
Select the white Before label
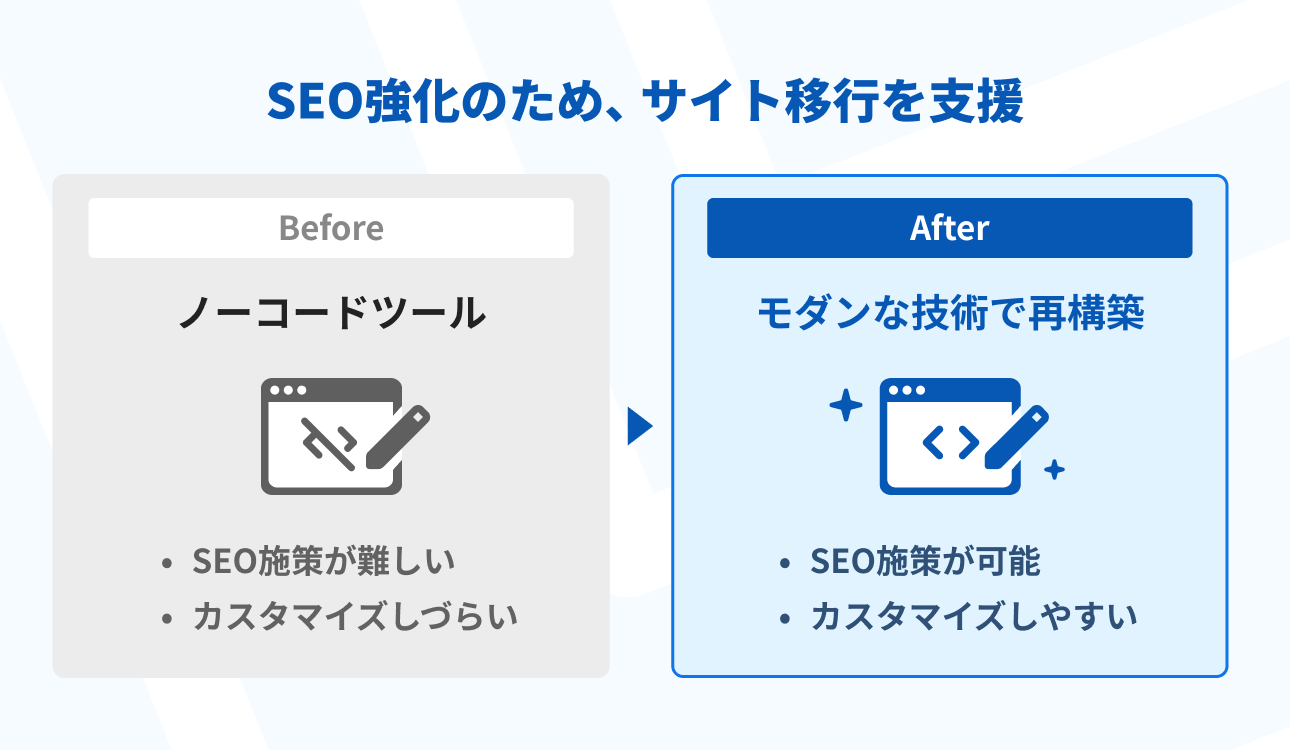(x=331, y=228)
